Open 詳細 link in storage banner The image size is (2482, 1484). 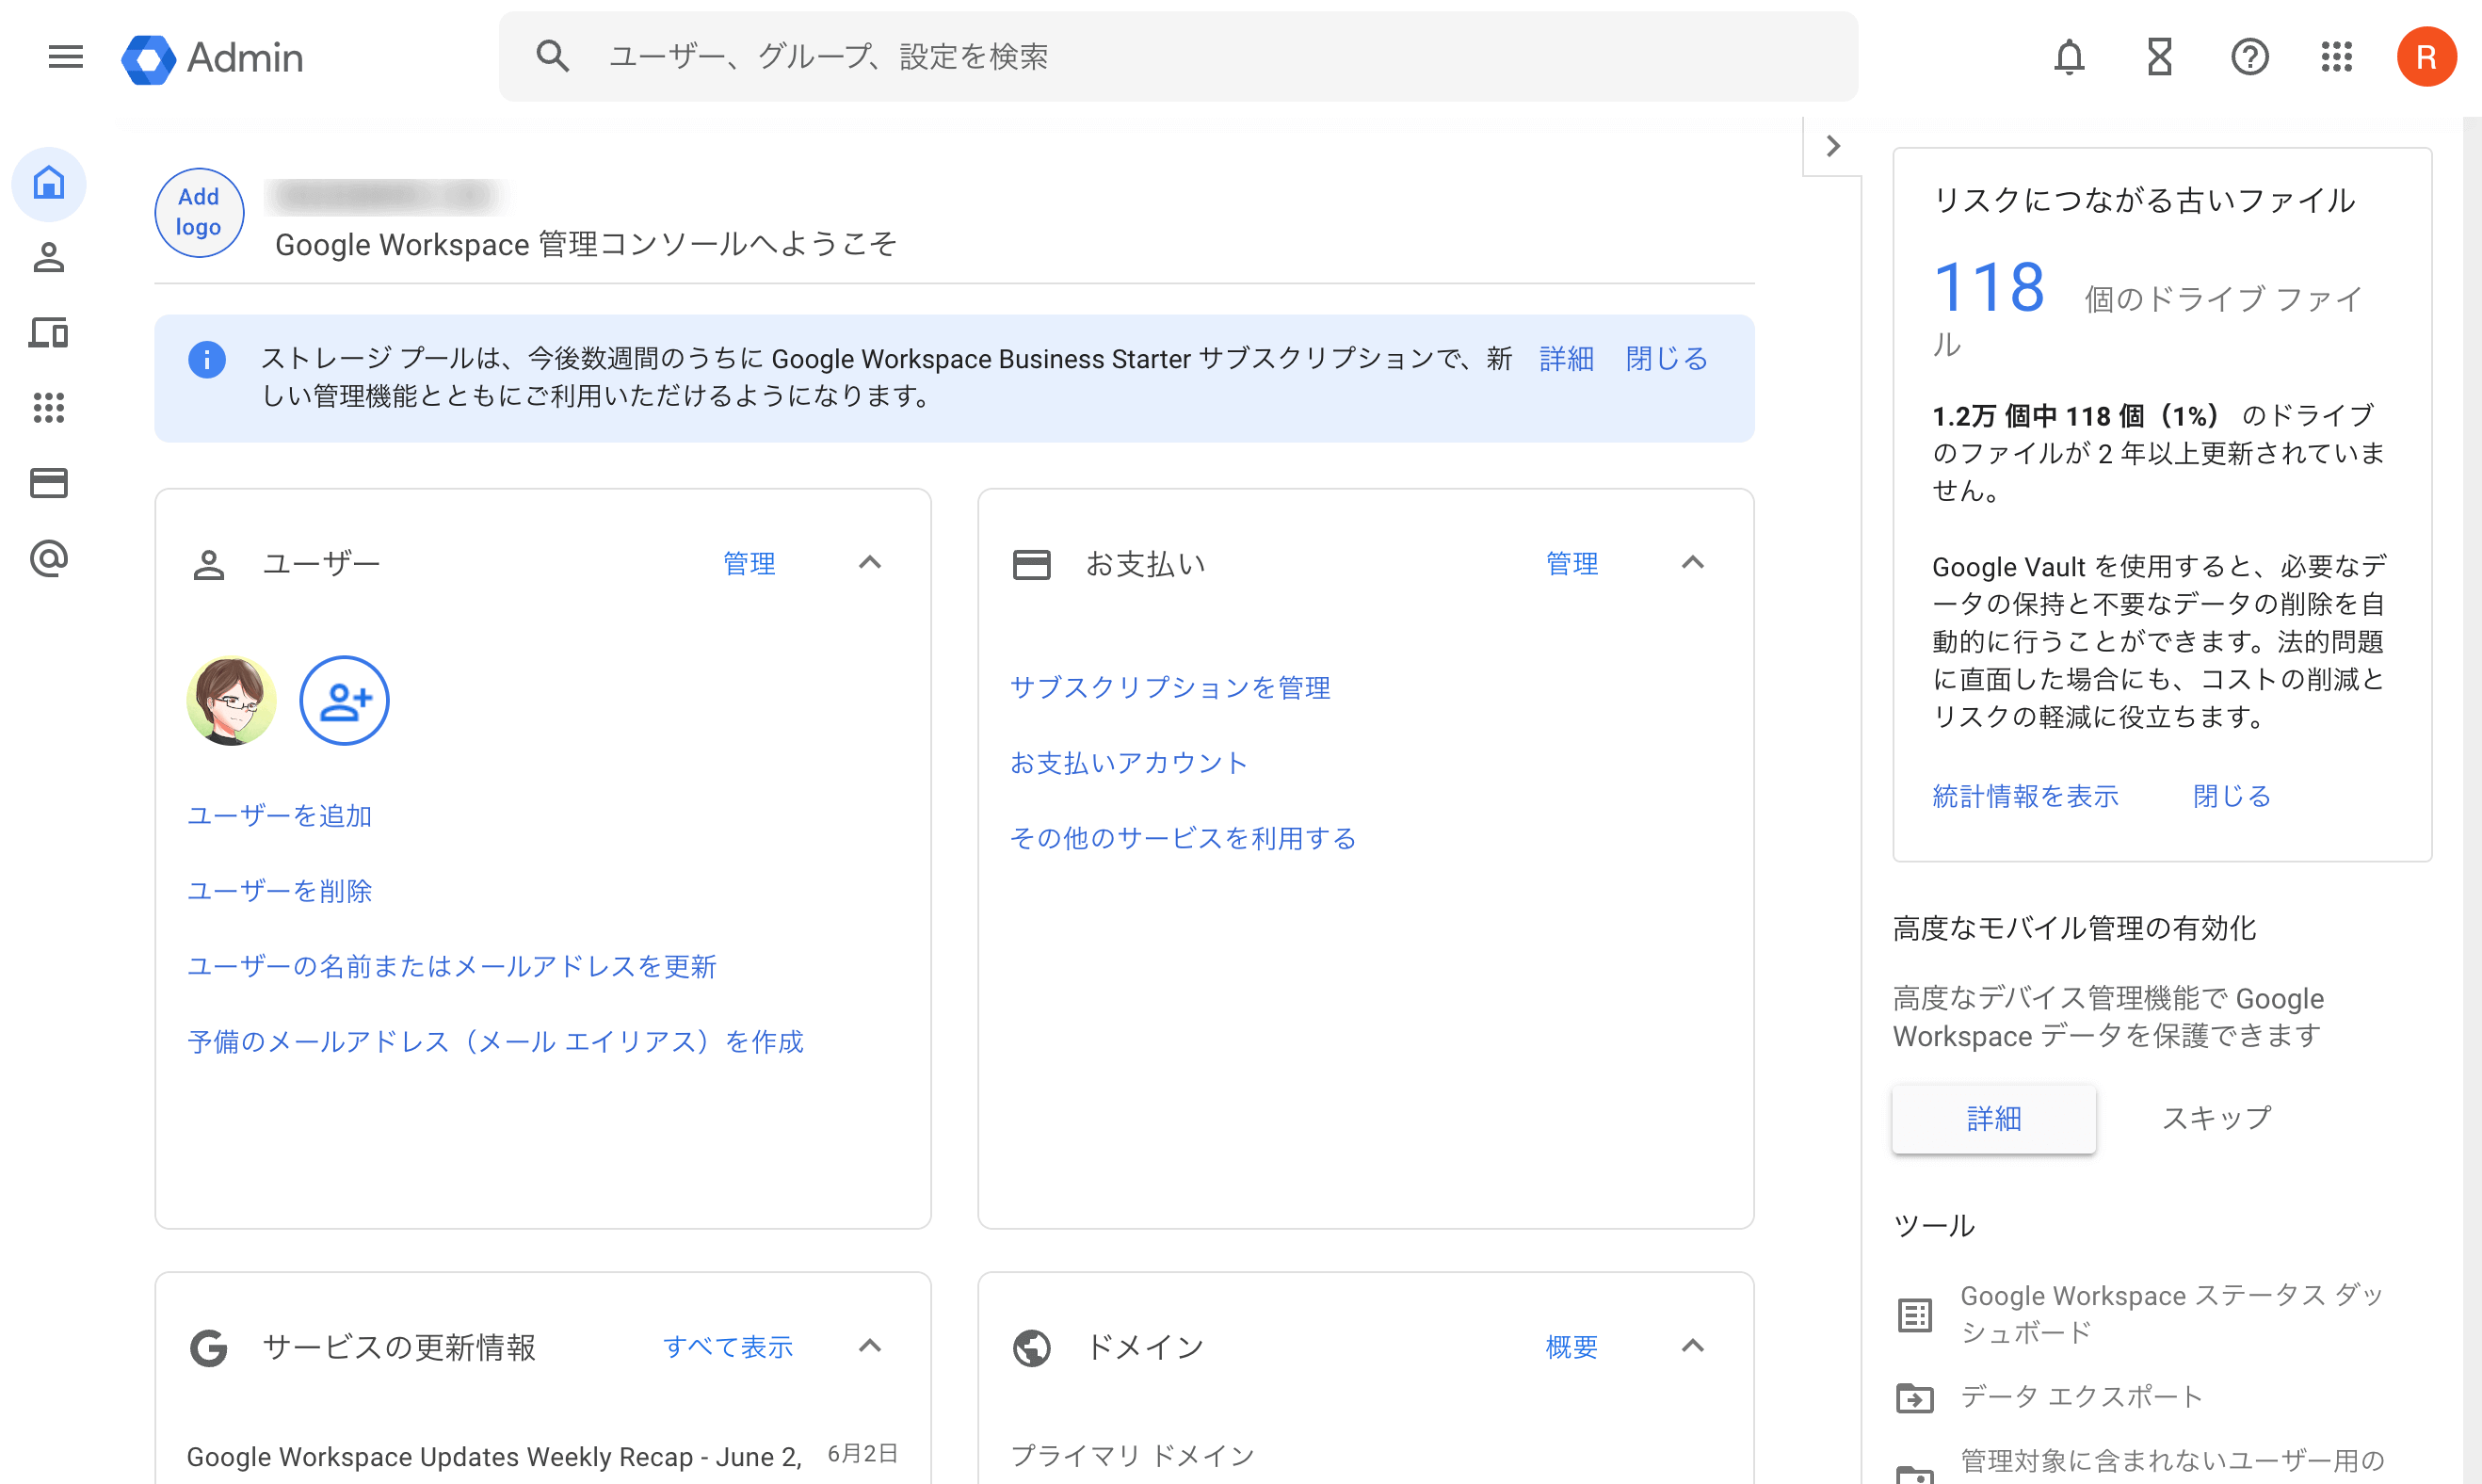[1566, 359]
